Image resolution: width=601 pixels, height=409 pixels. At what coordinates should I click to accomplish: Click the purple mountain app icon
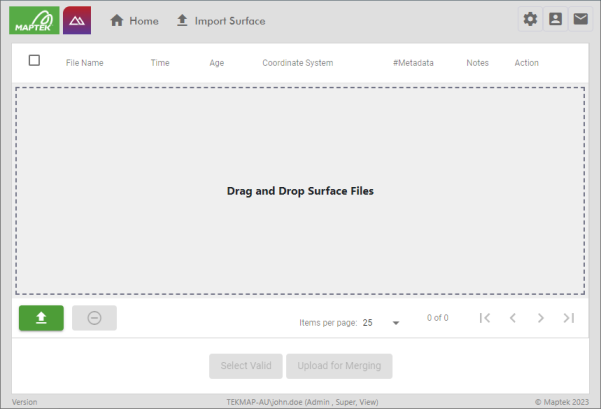pyautogui.click(x=77, y=20)
